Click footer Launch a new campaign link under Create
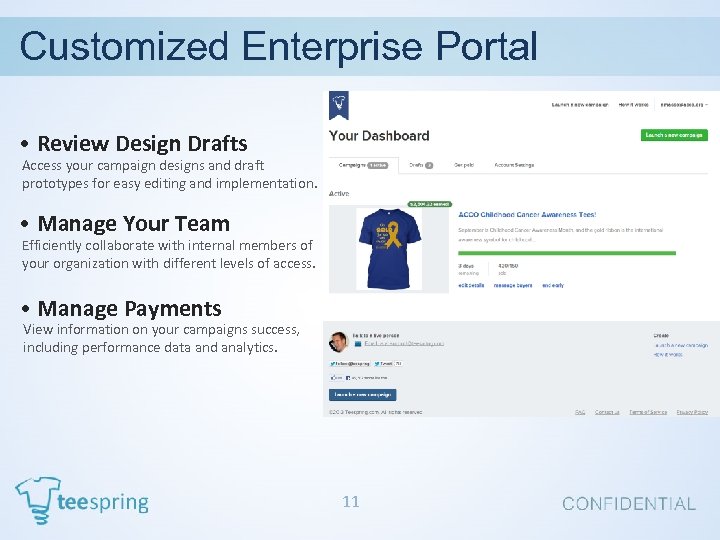The width and height of the screenshot is (720, 540). (681, 345)
